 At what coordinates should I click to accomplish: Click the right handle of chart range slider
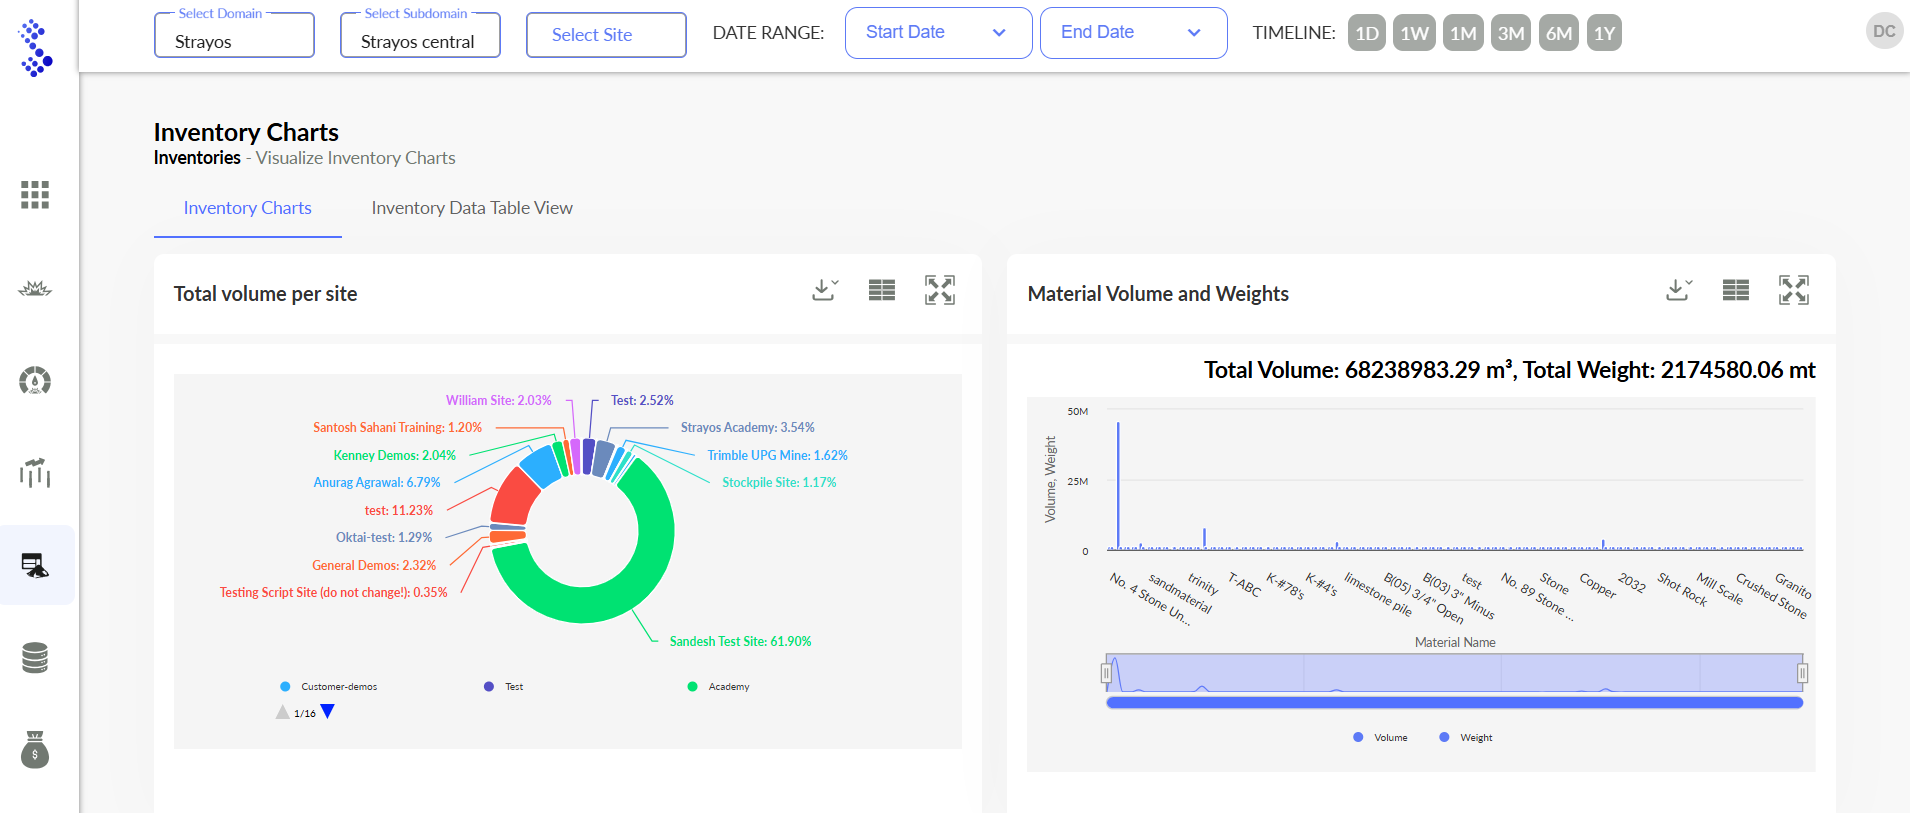click(1802, 673)
